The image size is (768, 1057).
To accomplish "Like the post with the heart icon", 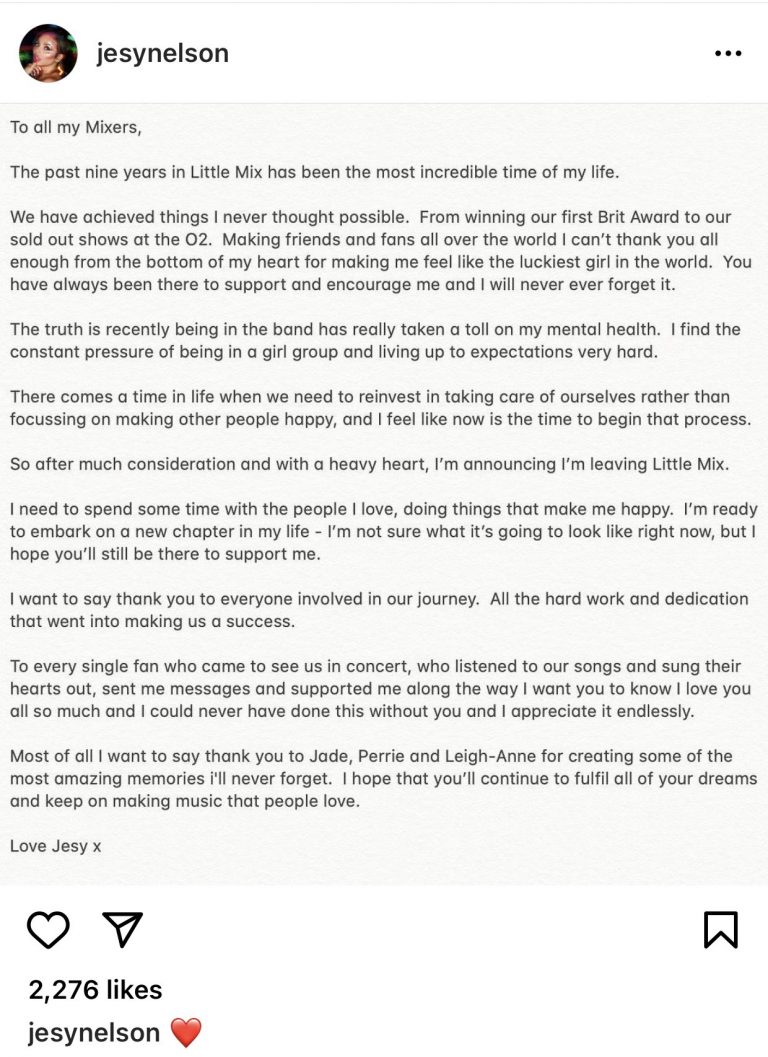I will 47,930.
